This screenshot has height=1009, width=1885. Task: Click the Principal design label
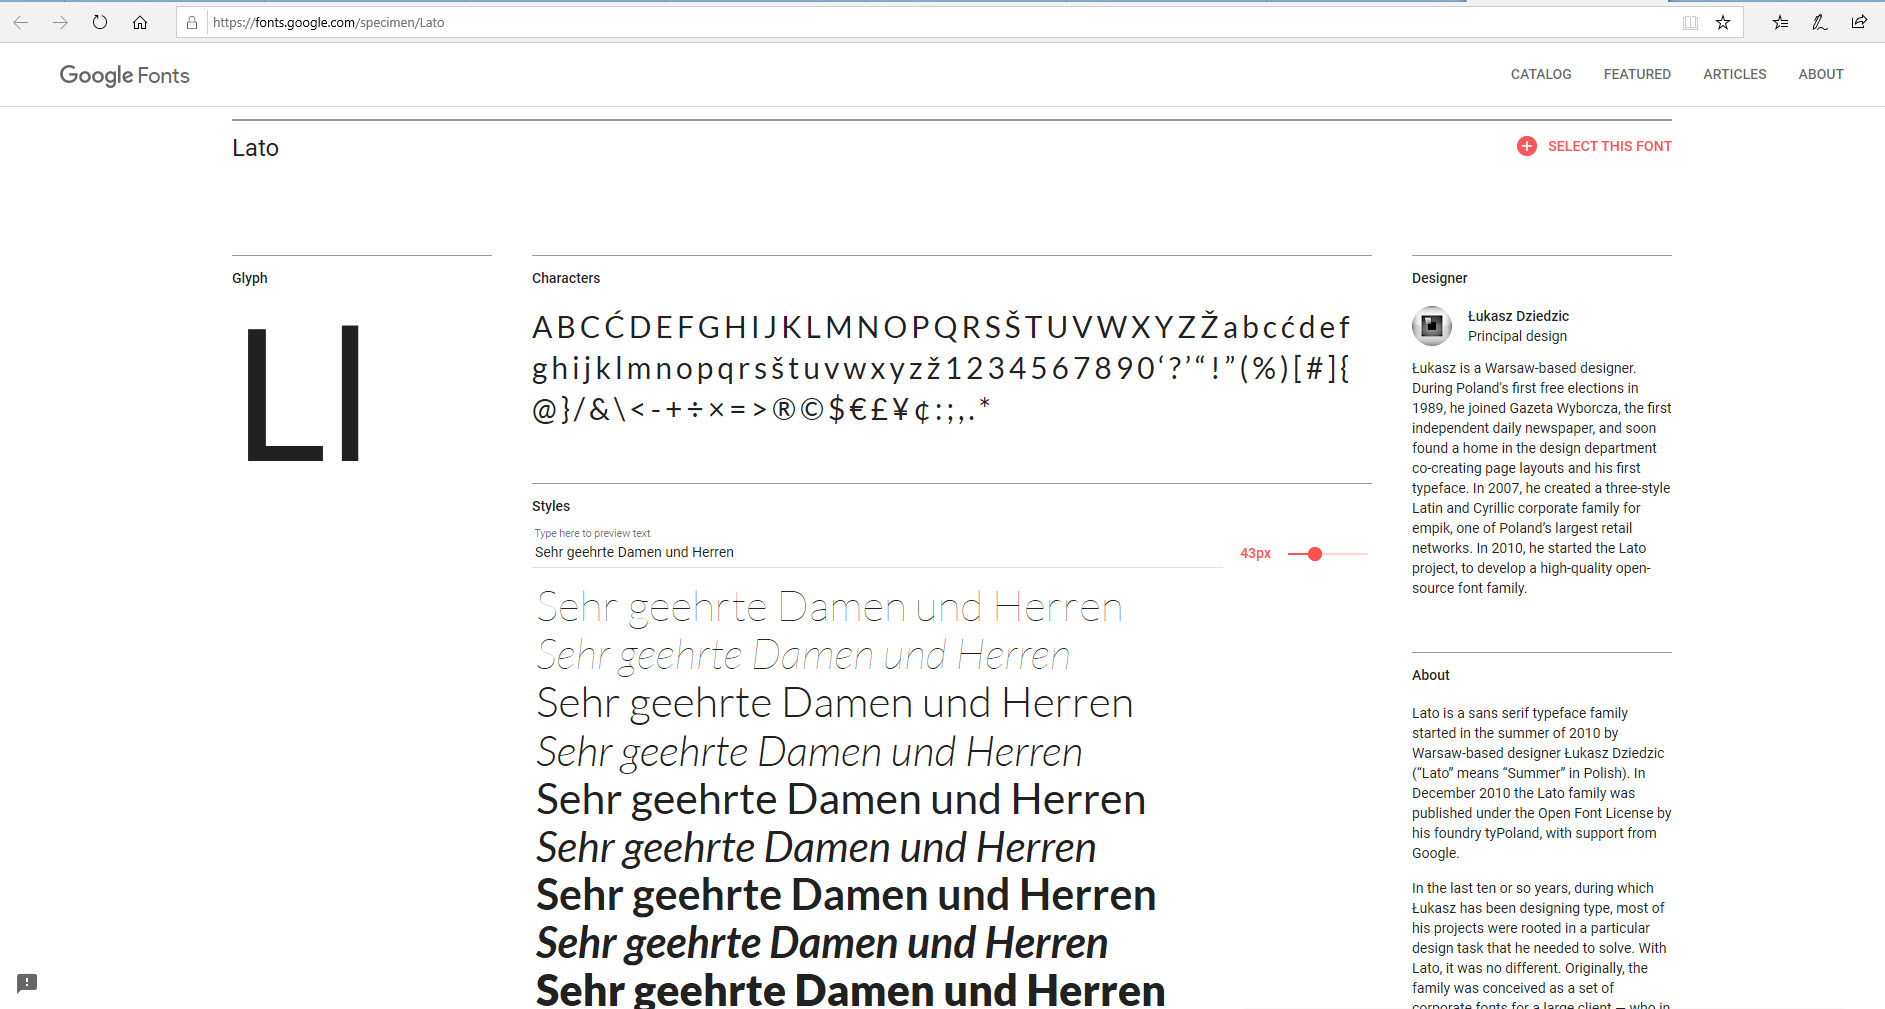(1517, 336)
